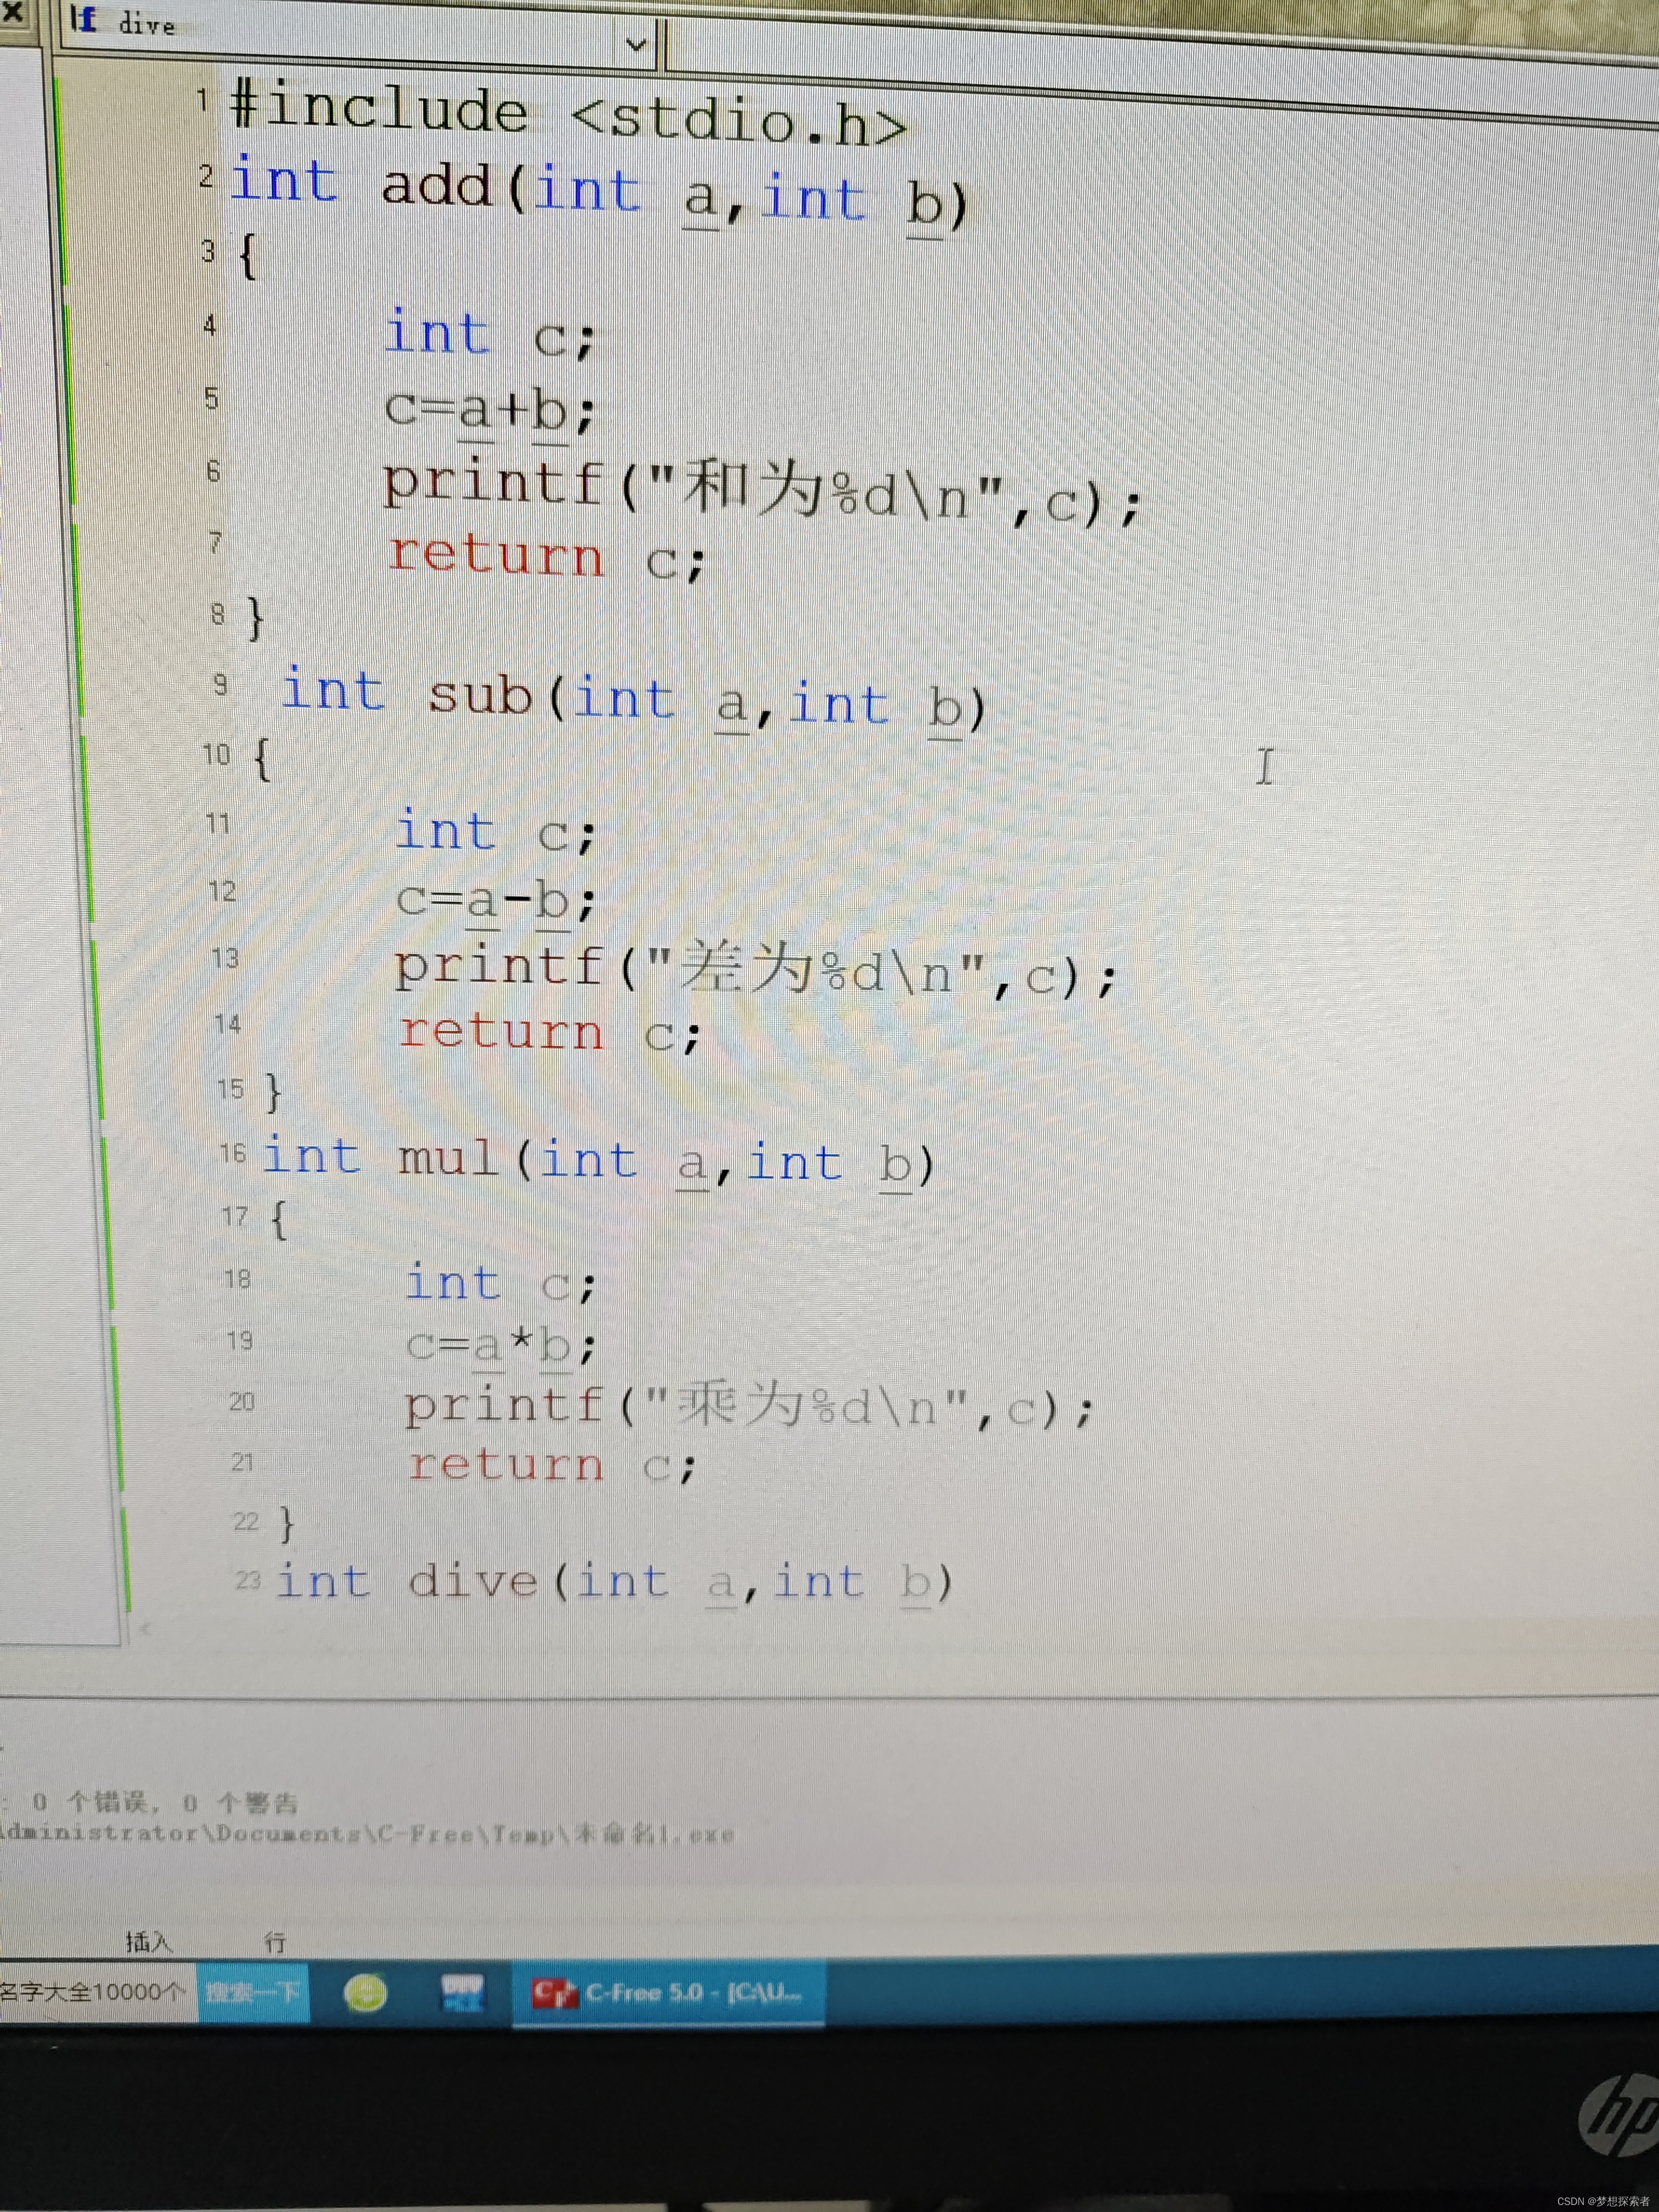Click the 行 label in status bar
This screenshot has height=2212, width=1659.
pyautogui.click(x=275, y=1942)
